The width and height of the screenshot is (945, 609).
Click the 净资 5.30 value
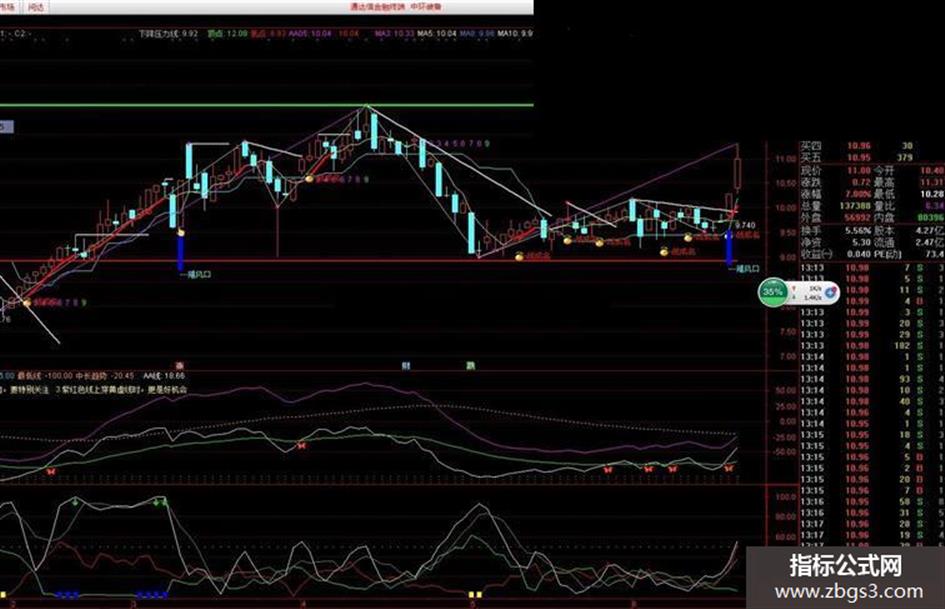pos(861,242)
